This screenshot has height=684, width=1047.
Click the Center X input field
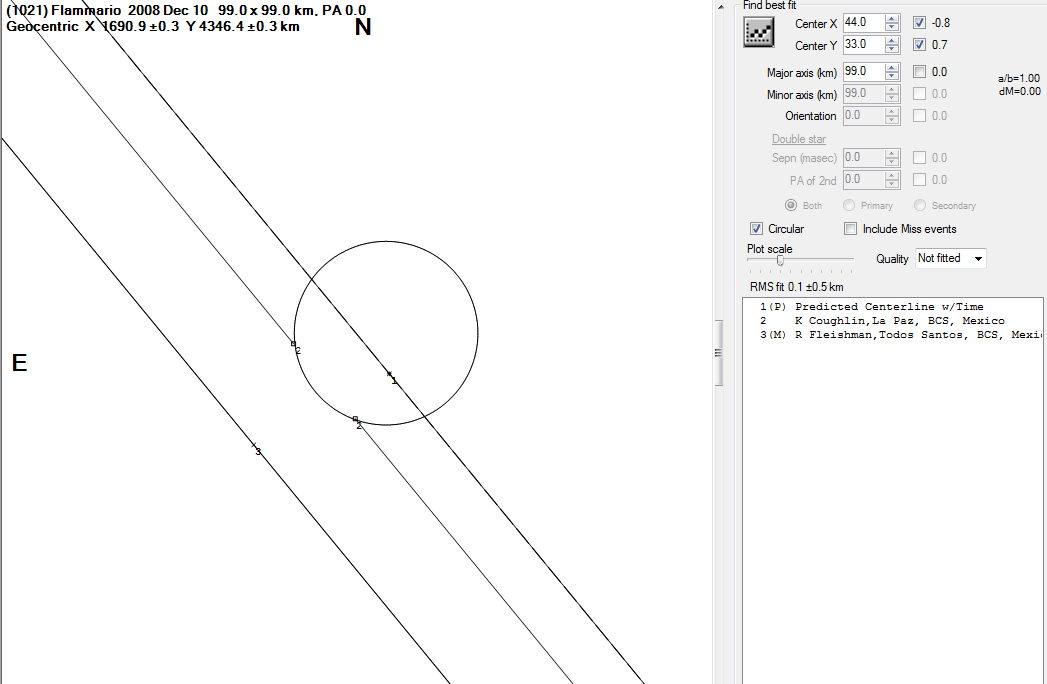pyautogui.click(x=863, y=22)
